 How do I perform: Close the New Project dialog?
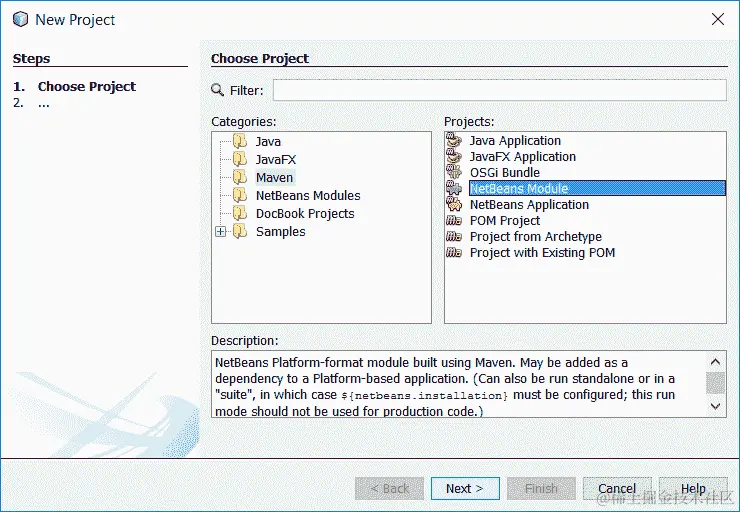(718, 19)
